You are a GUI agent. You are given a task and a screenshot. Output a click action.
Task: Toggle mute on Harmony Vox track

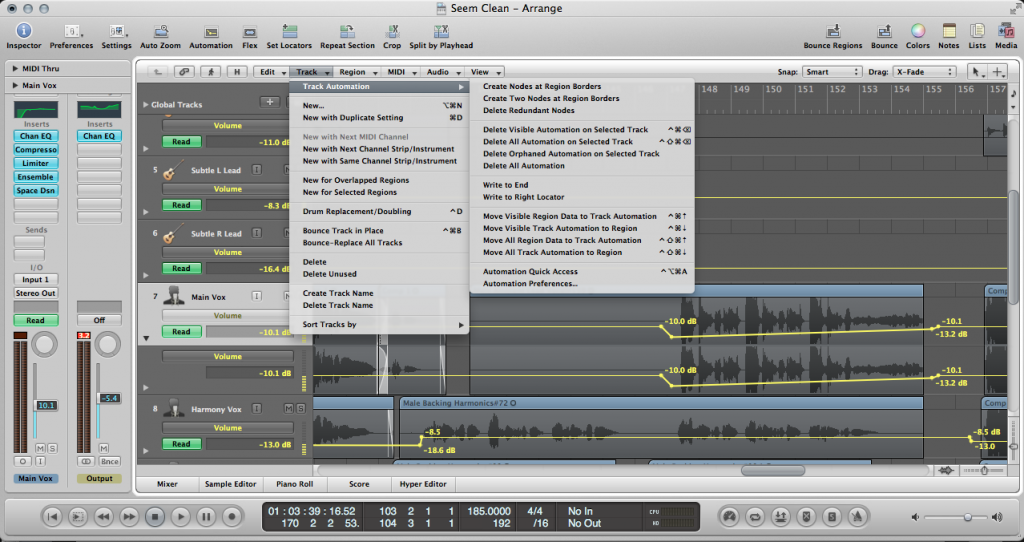287,409
